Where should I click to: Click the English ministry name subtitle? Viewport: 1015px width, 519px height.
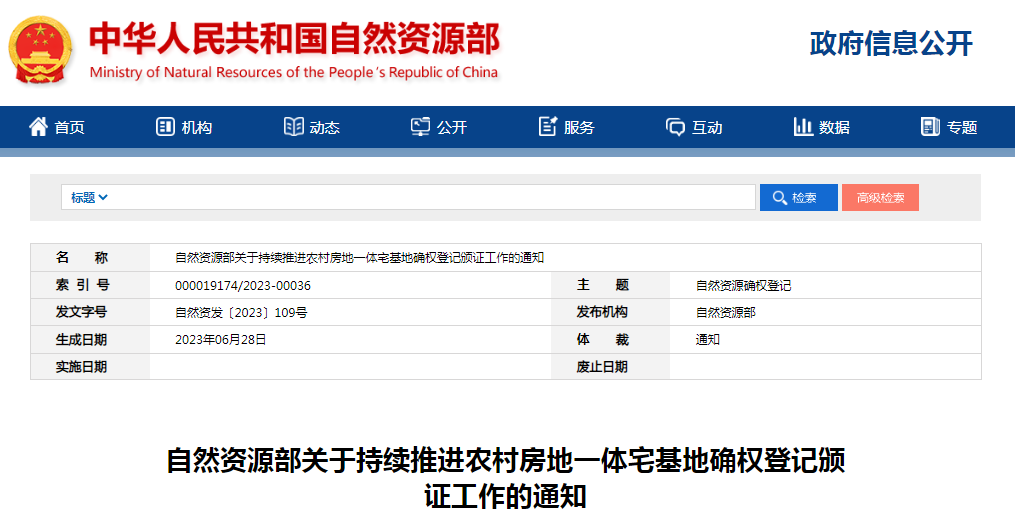(x=294, y=72)
